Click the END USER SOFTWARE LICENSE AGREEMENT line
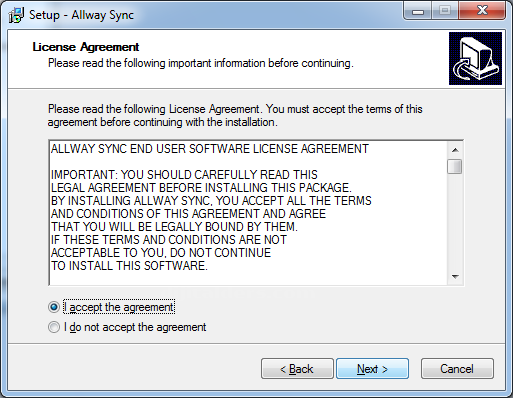Viewport: 513px width, 398px height. pos(210,149)
